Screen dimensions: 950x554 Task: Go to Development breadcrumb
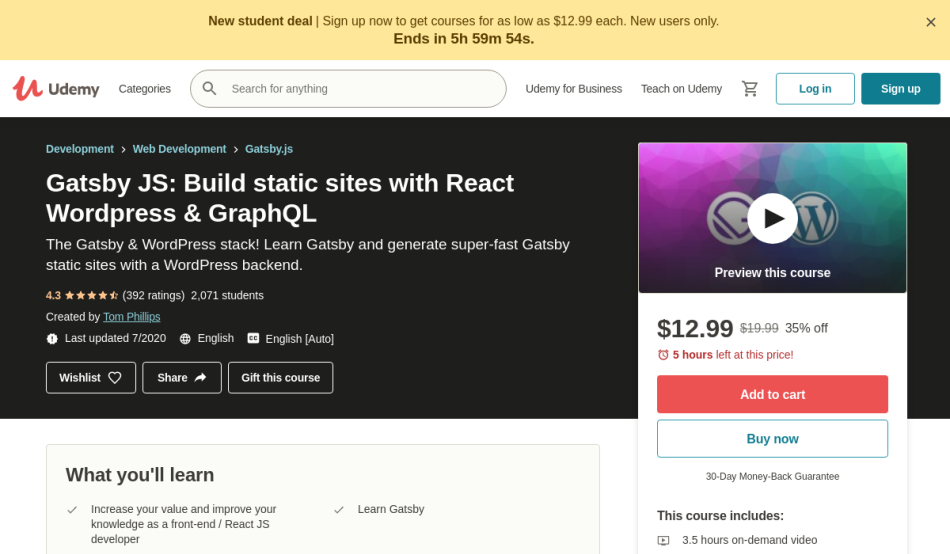pyautogui.click(x=79, y=149)
